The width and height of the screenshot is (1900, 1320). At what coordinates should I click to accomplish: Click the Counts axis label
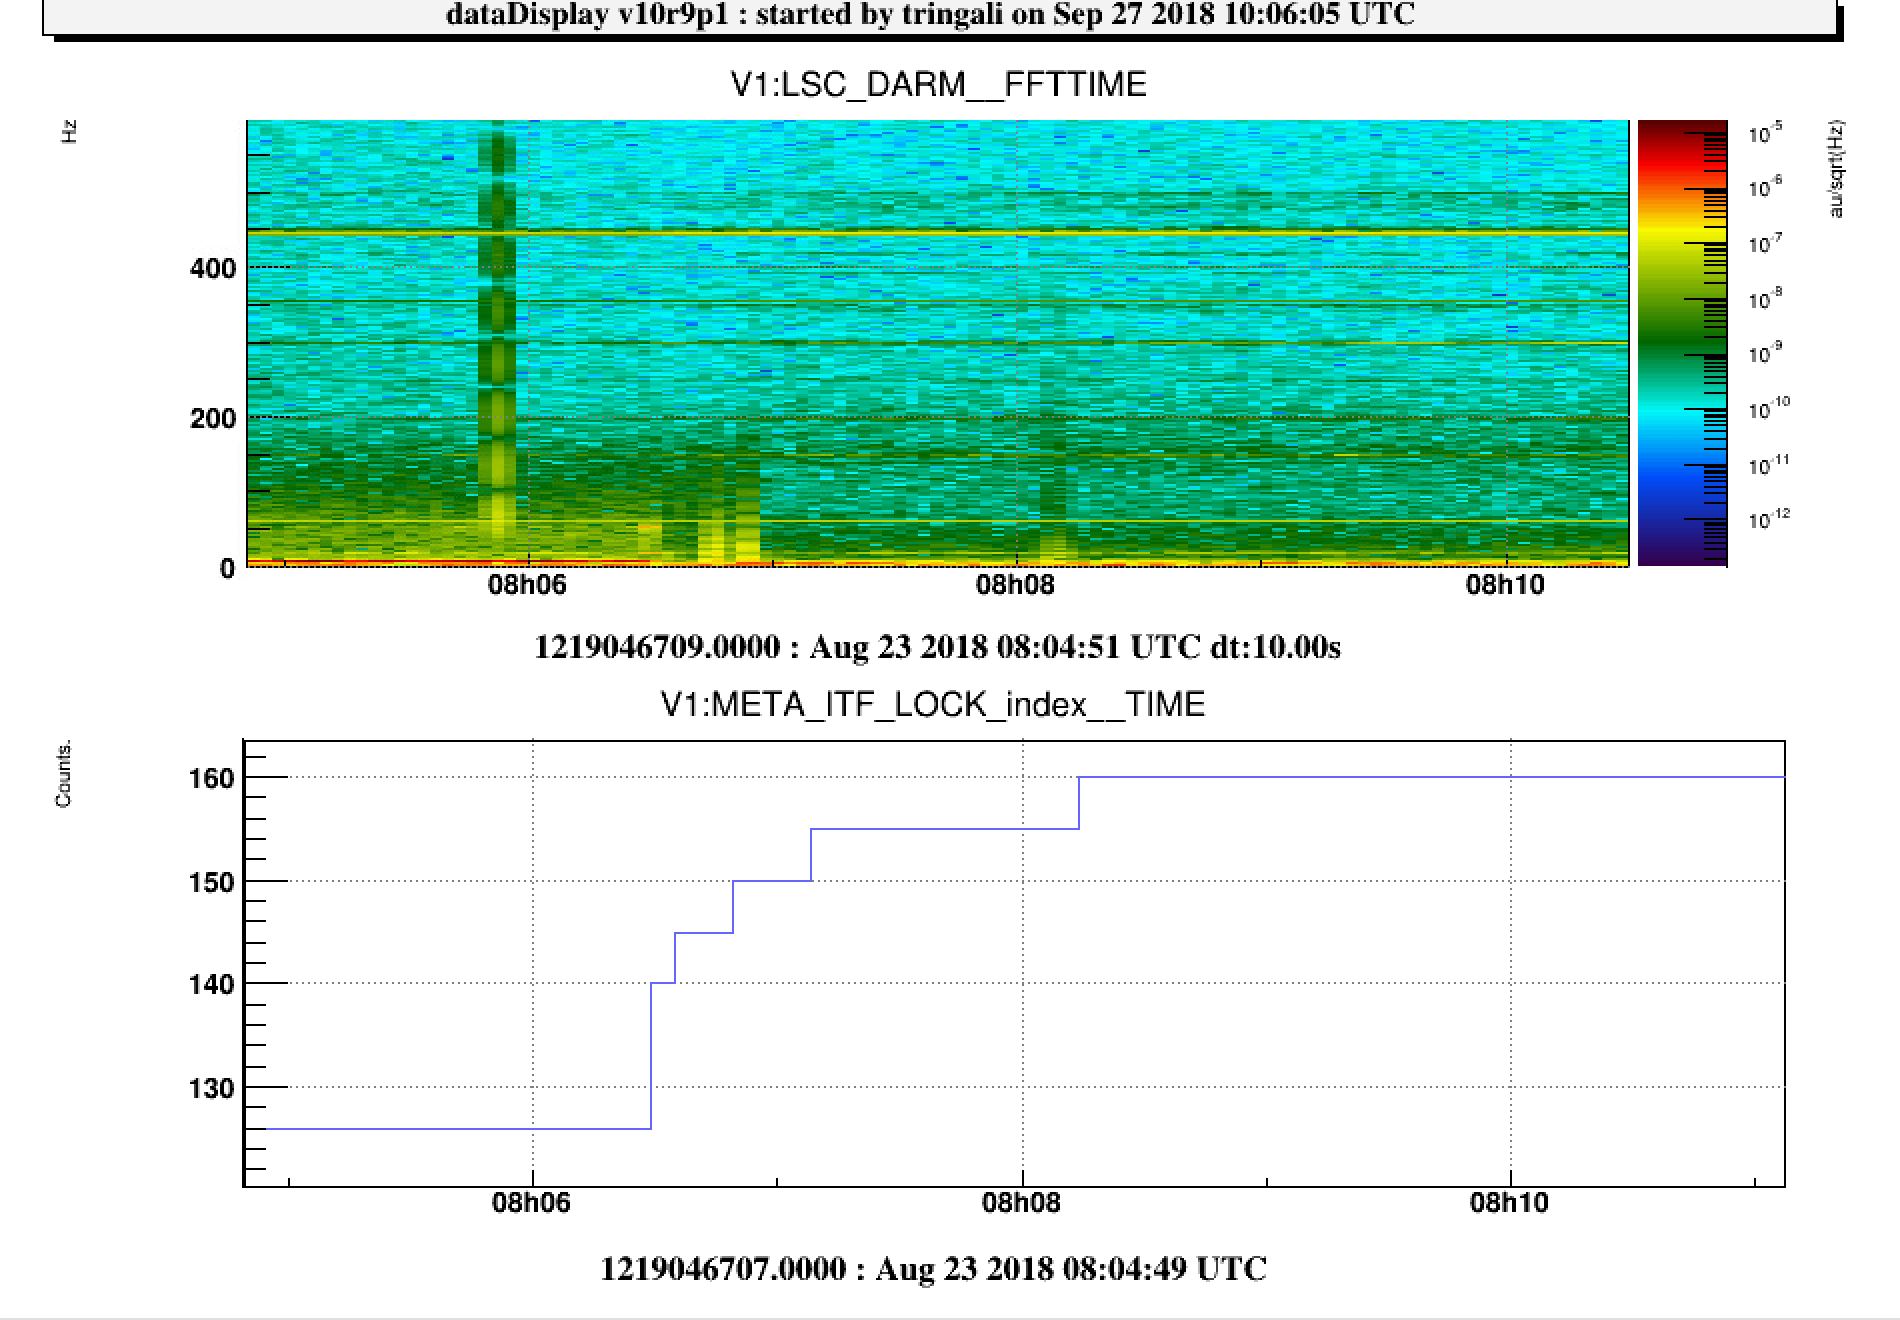tap(64, 775)
